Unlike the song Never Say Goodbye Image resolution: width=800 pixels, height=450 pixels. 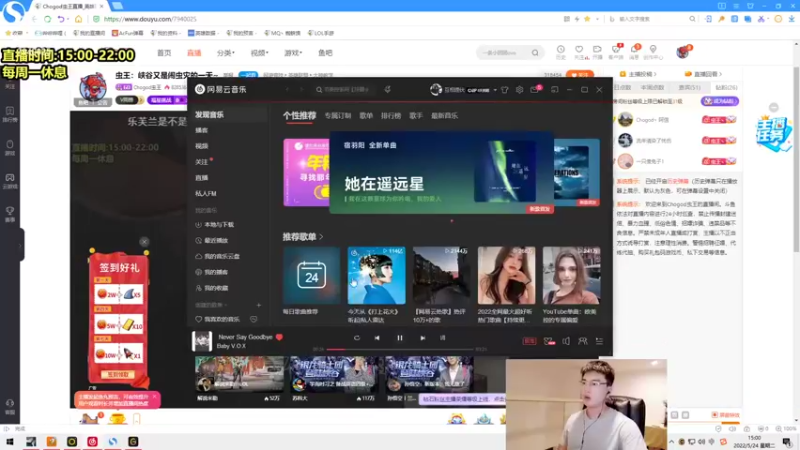pyautogui.click(x=279, y=337)
